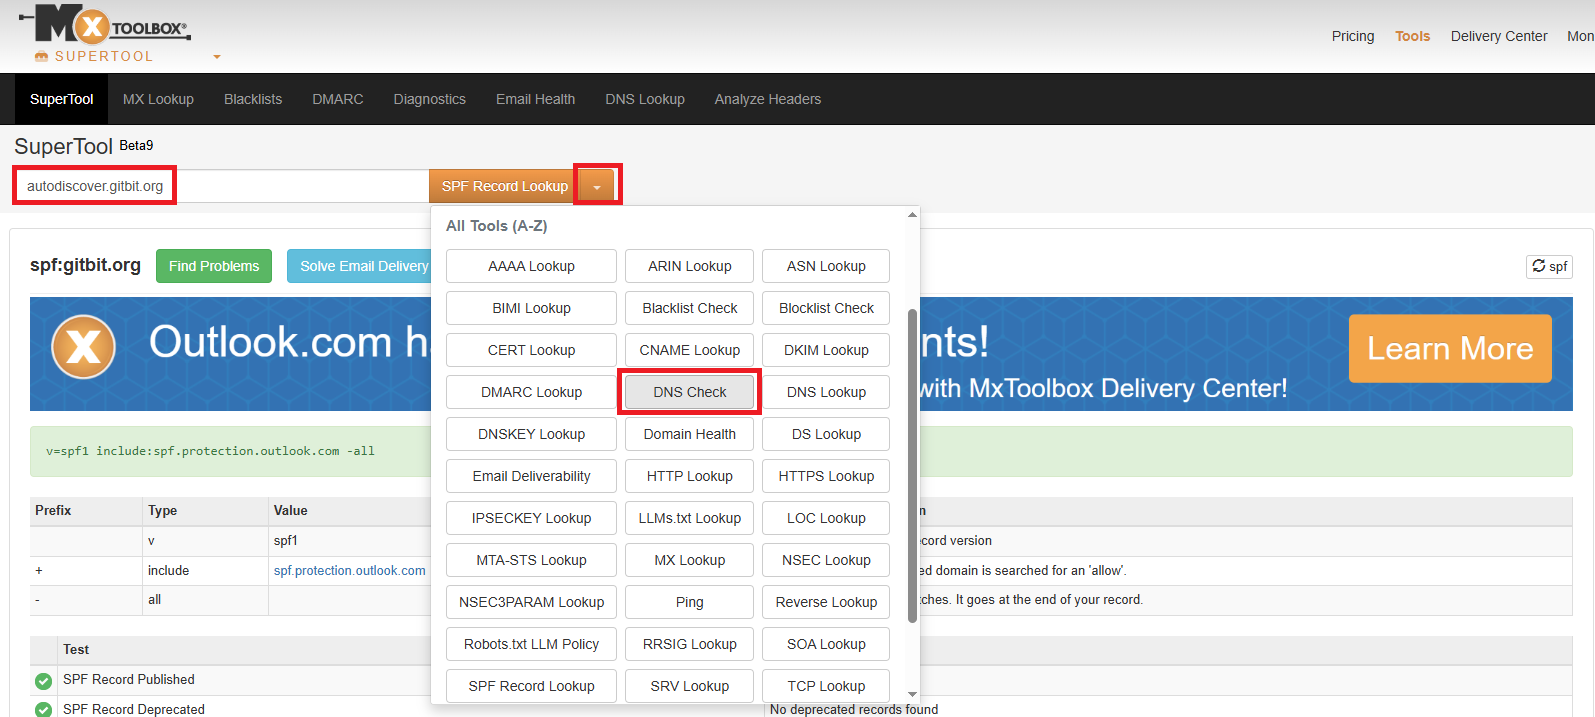This screenshot has height=717, width=1595.
Task: Choose MX Lookup in the tools dropdown
Action: pyautogui.click(x=689, y=560)
